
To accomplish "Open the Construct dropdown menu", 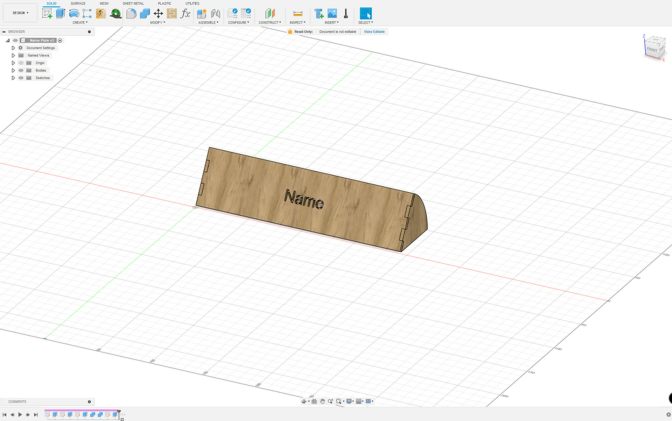I will [270, 22].
